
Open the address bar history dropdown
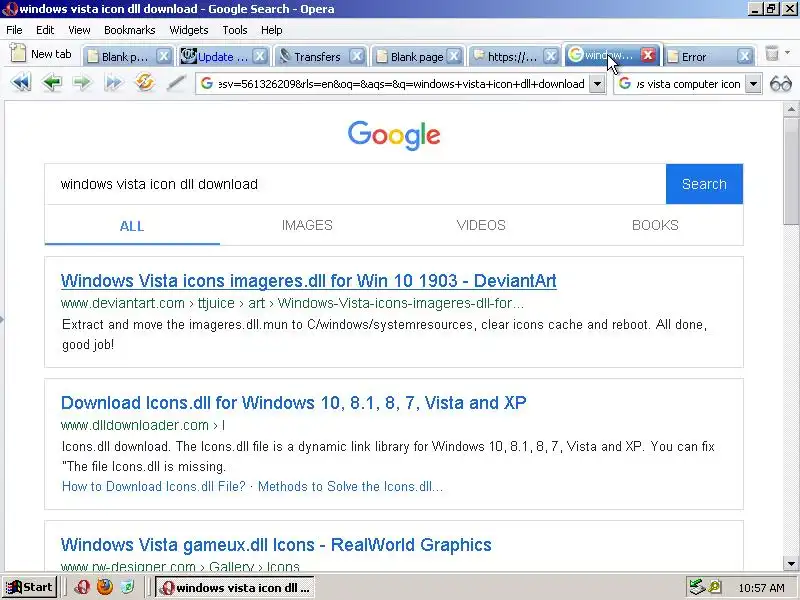597,84
